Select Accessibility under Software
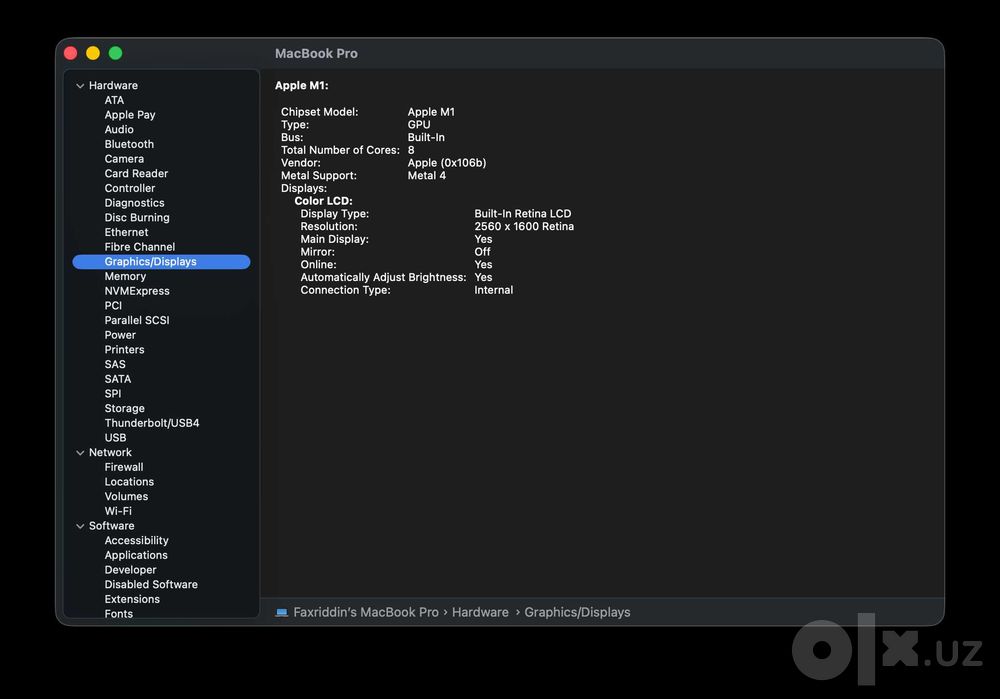The image size is (1000, 699). tap(136, 540)
